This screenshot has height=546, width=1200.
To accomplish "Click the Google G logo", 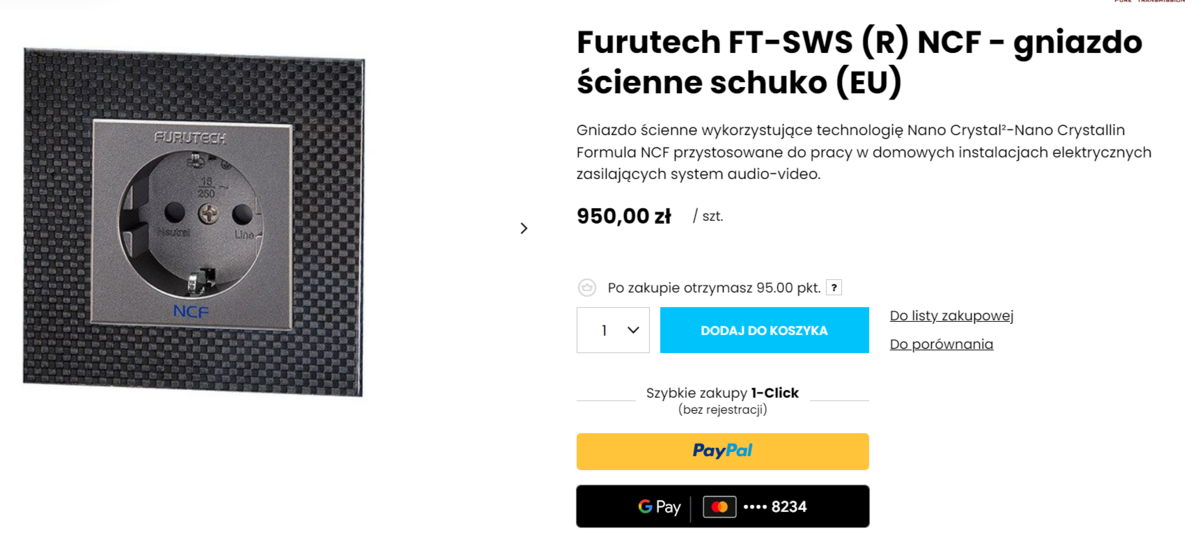I will click(x=646, y=507).
